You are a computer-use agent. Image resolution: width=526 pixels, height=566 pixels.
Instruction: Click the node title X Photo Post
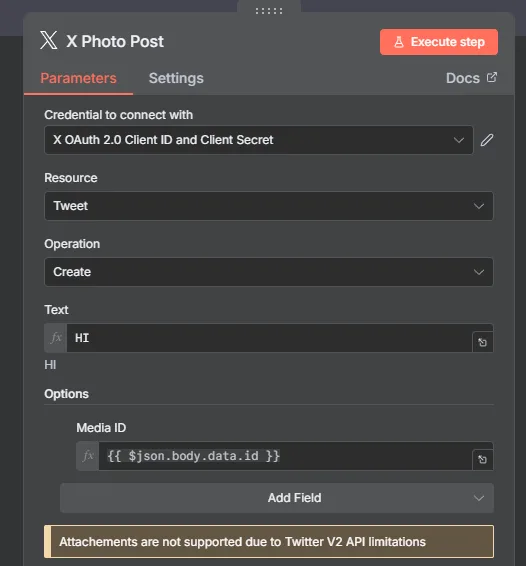click(115, 42)
